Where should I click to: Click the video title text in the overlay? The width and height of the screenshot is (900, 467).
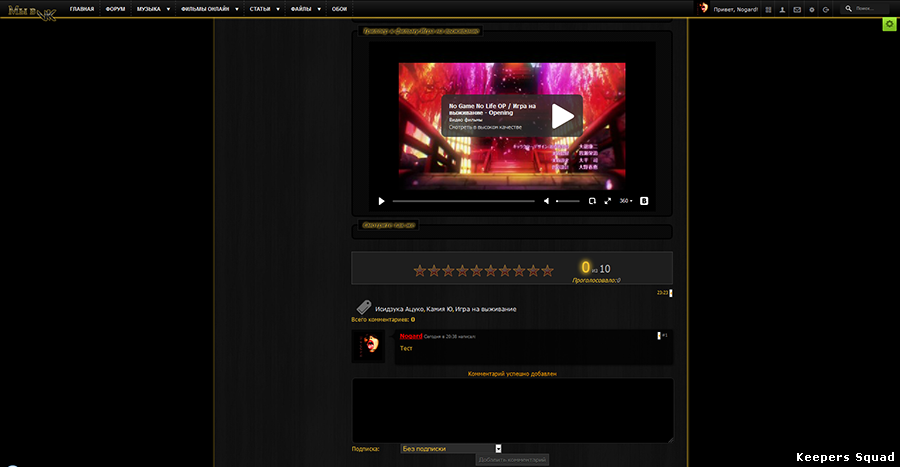pyautogui.click(x=492, y=109)
